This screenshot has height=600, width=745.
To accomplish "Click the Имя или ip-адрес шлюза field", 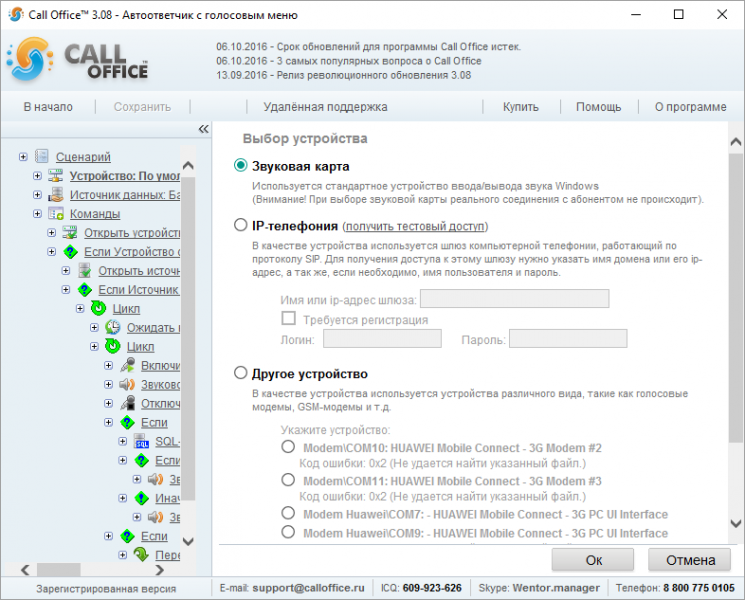I will coord(515,299).
